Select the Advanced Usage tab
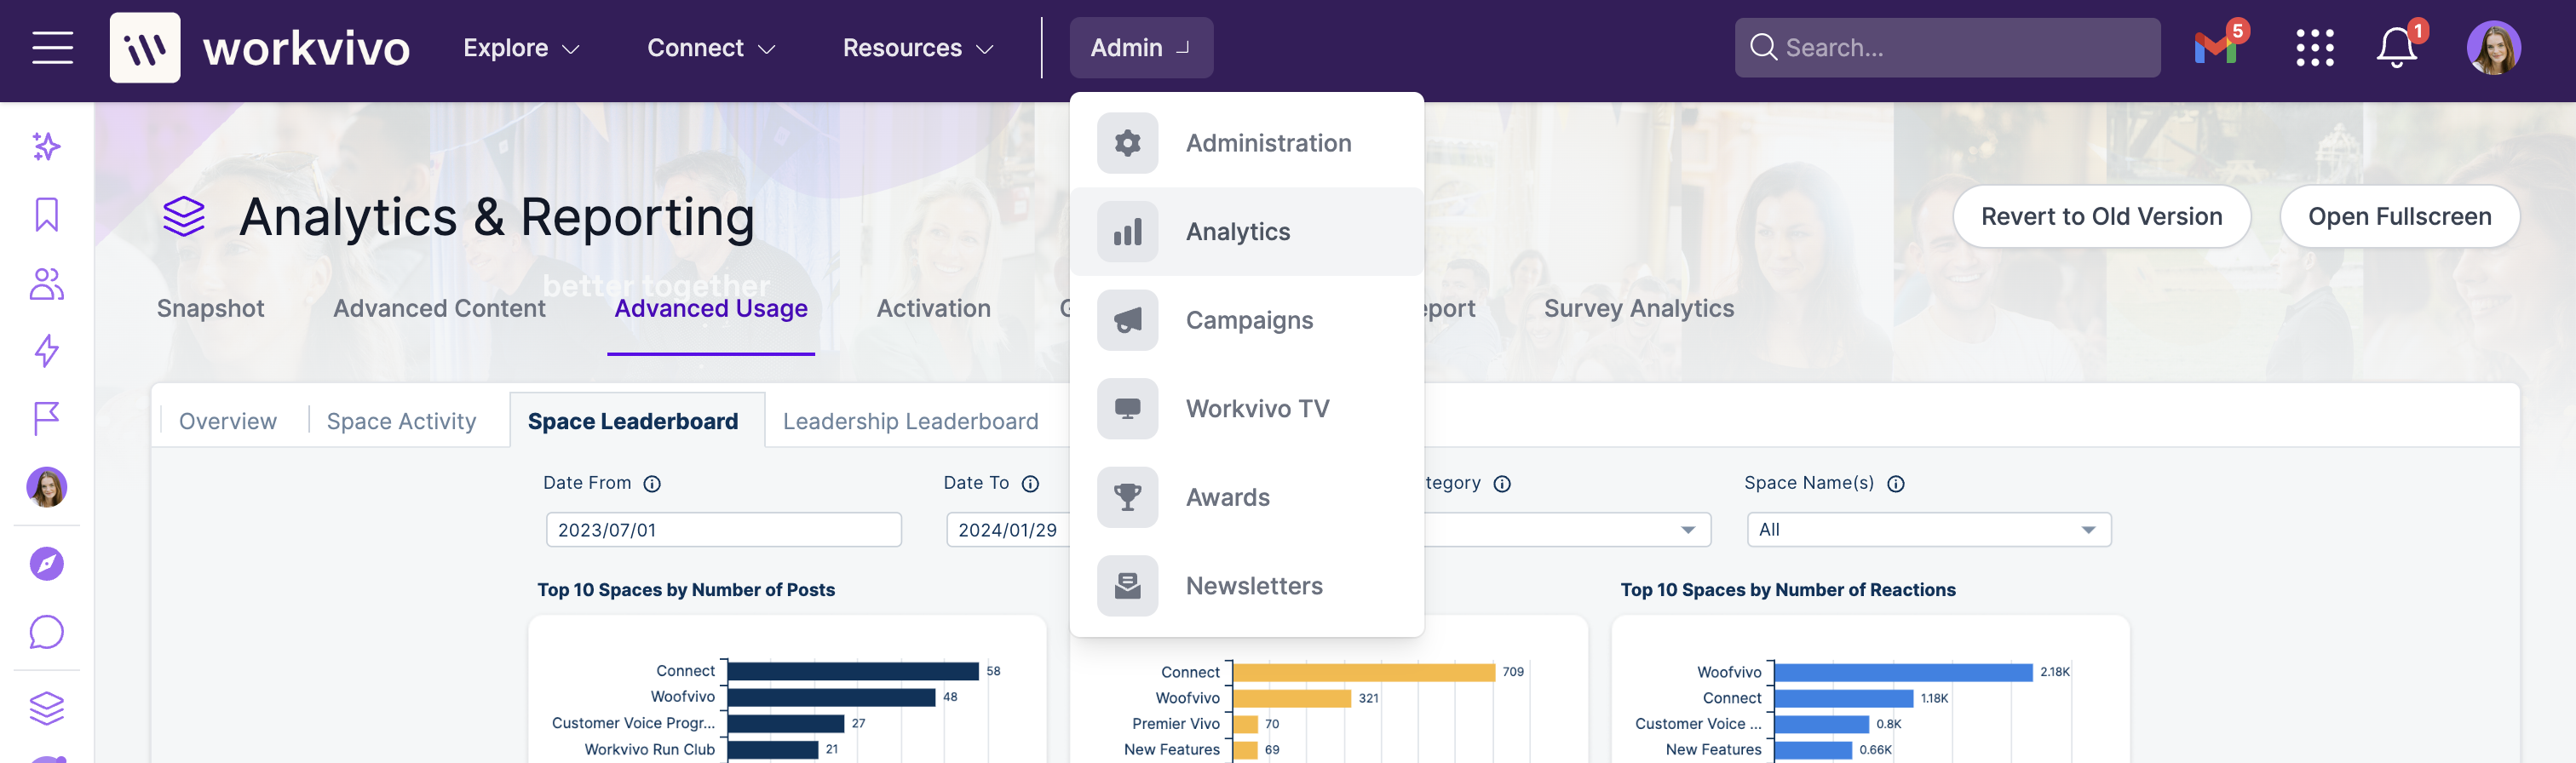This screenshot has width=2576, height=763. click(711, 309)
